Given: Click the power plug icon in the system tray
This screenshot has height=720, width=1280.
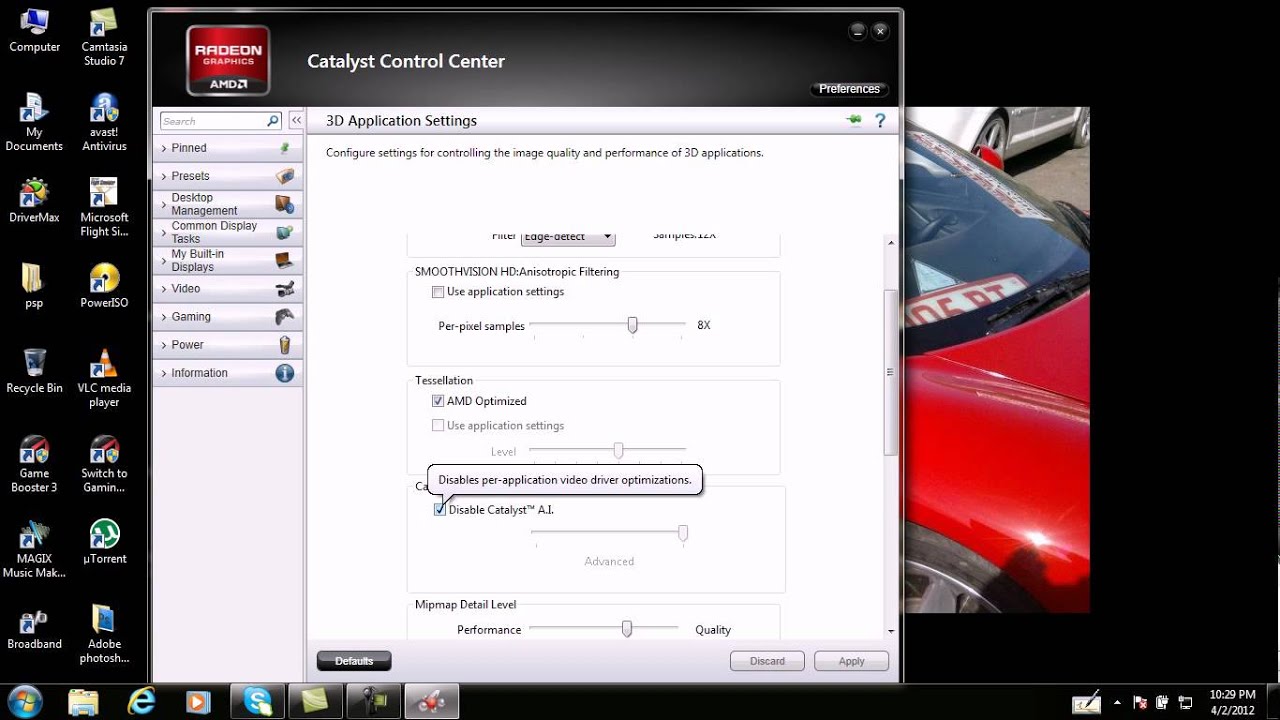Looking at the screenshot, I should [x=1163, y=702].
